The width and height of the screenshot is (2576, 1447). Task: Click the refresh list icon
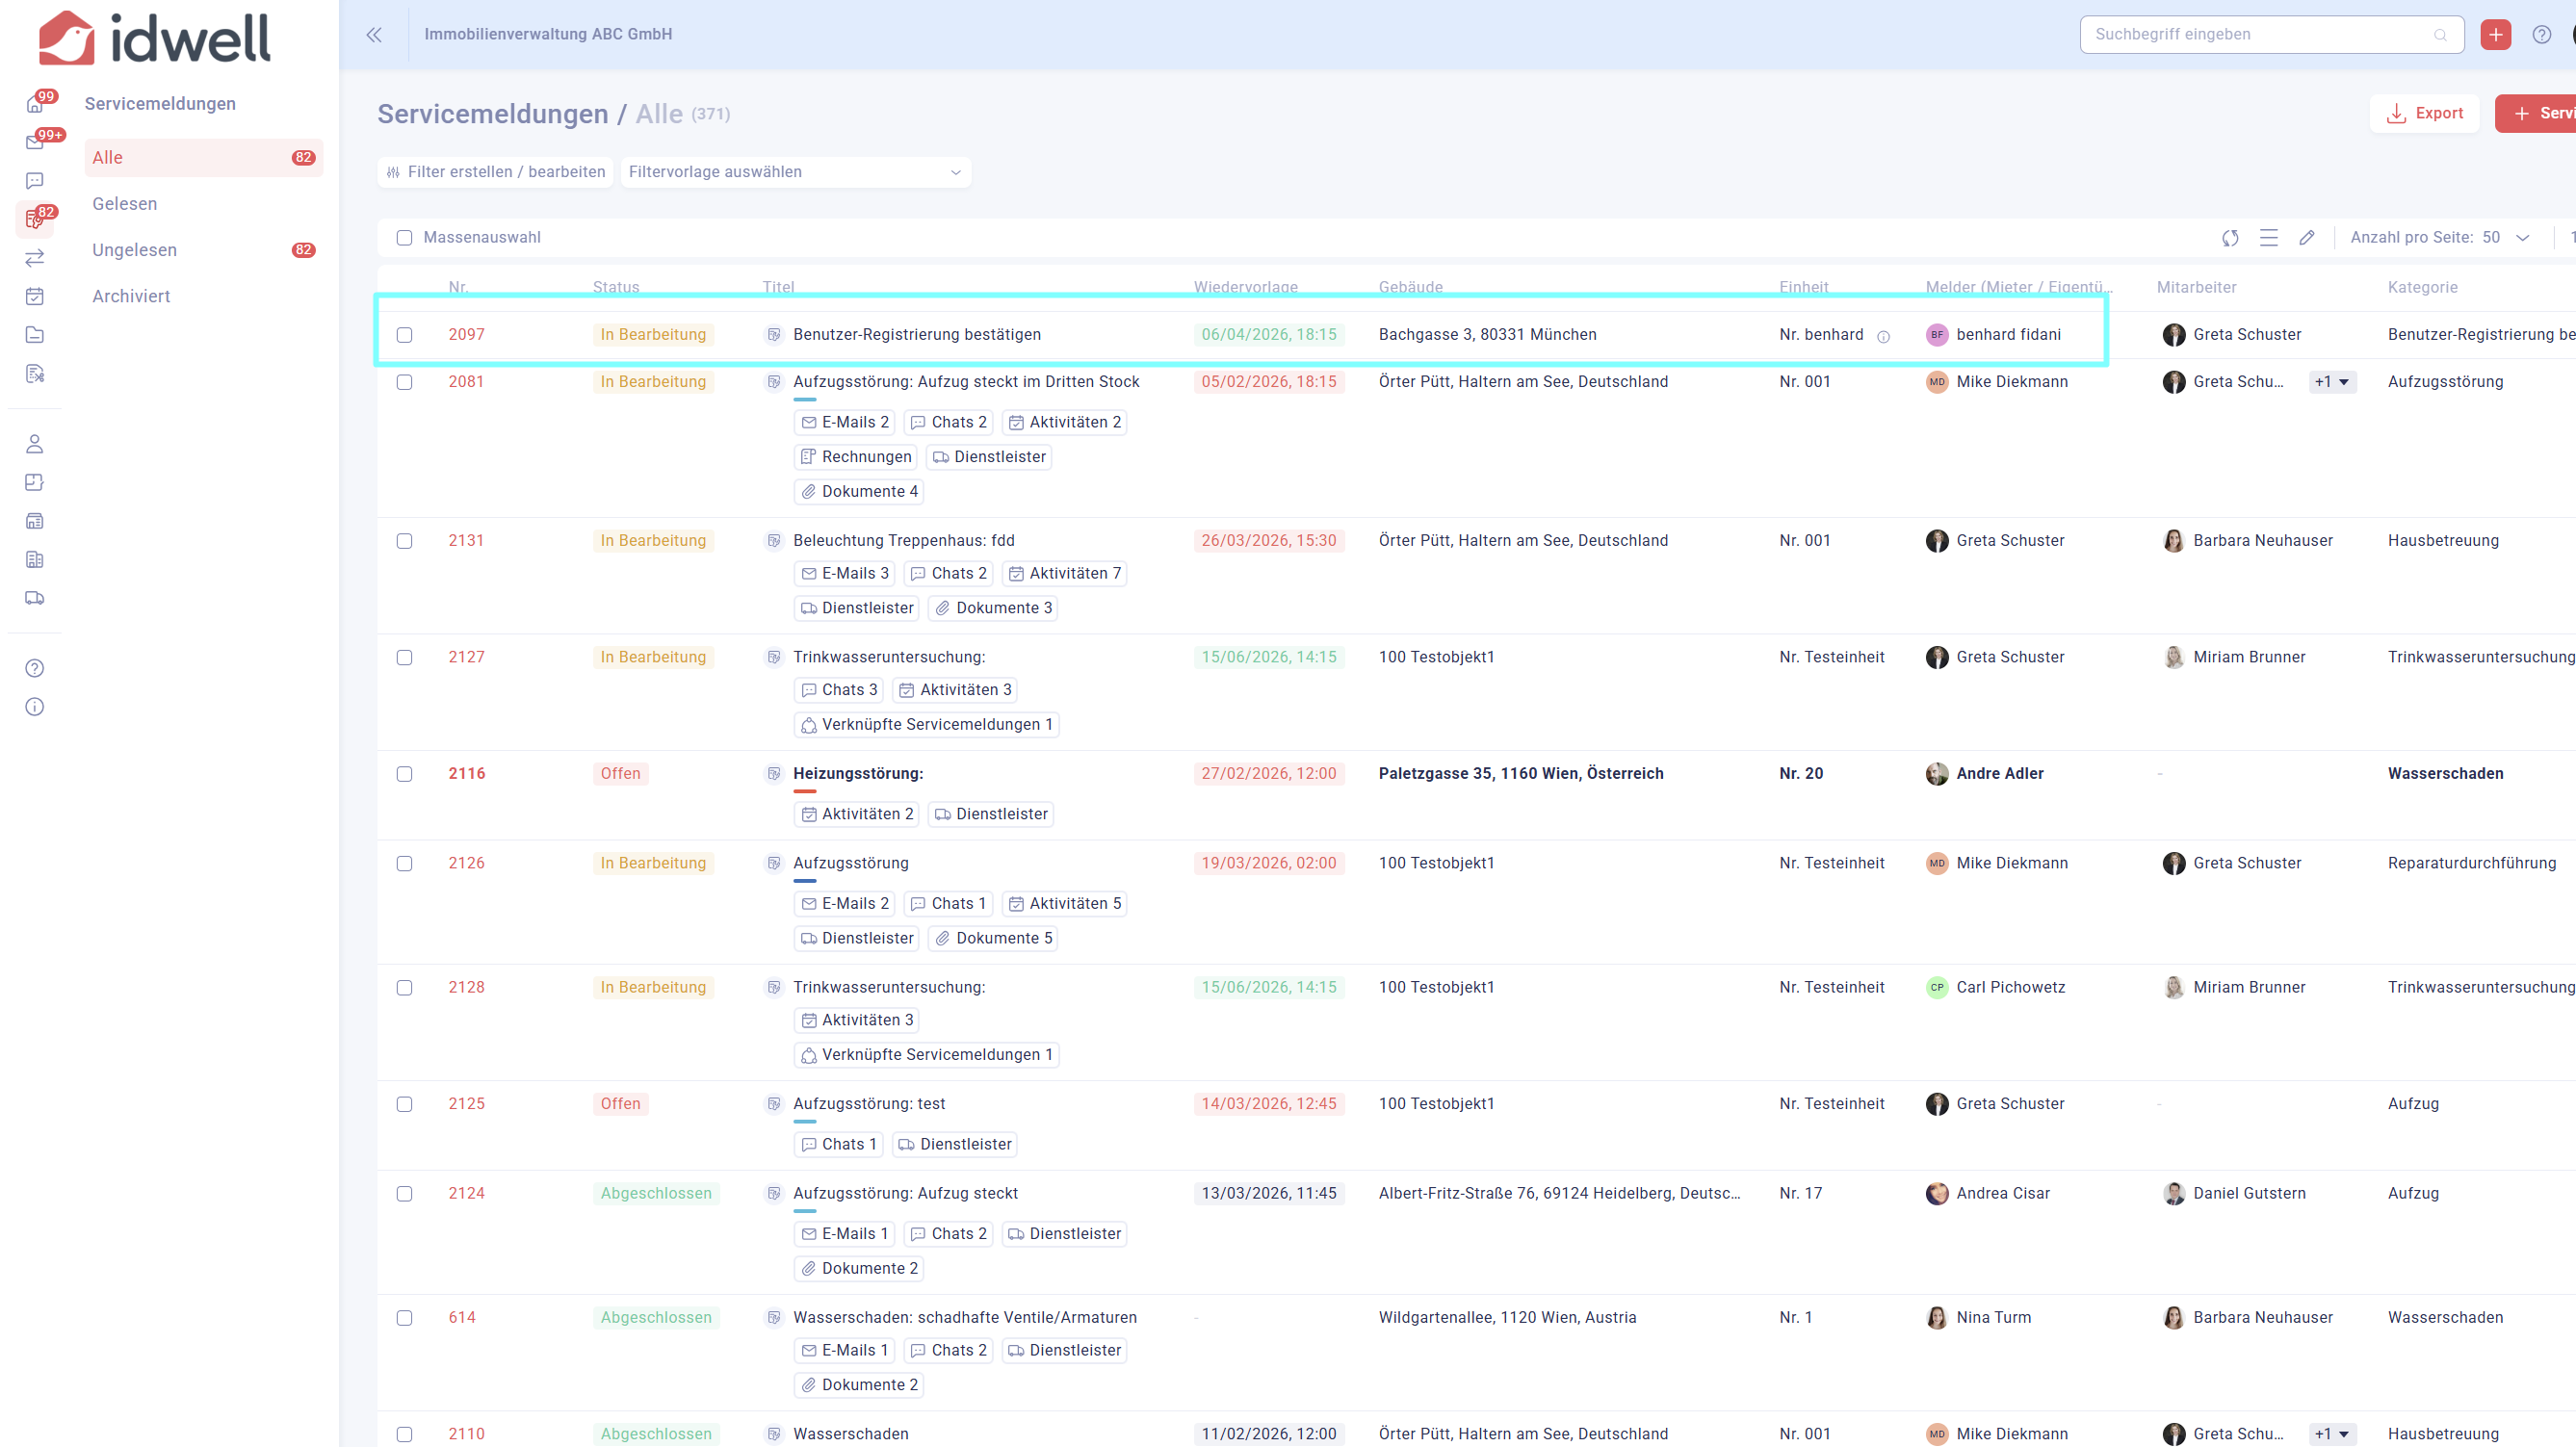click(2230, 238)
